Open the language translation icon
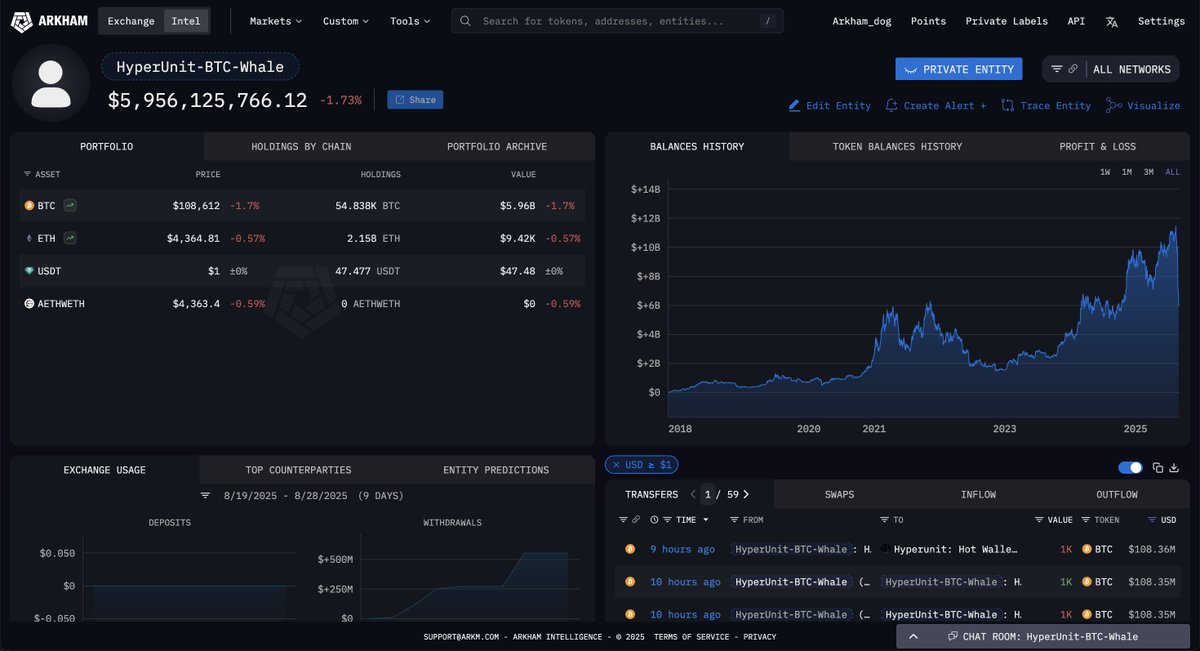 [1112, 21]
